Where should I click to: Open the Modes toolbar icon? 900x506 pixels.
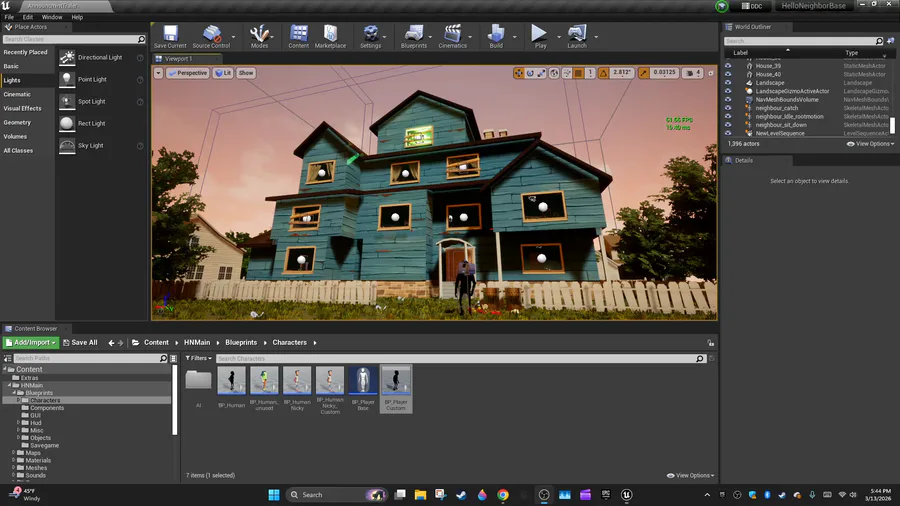[259, 37]
